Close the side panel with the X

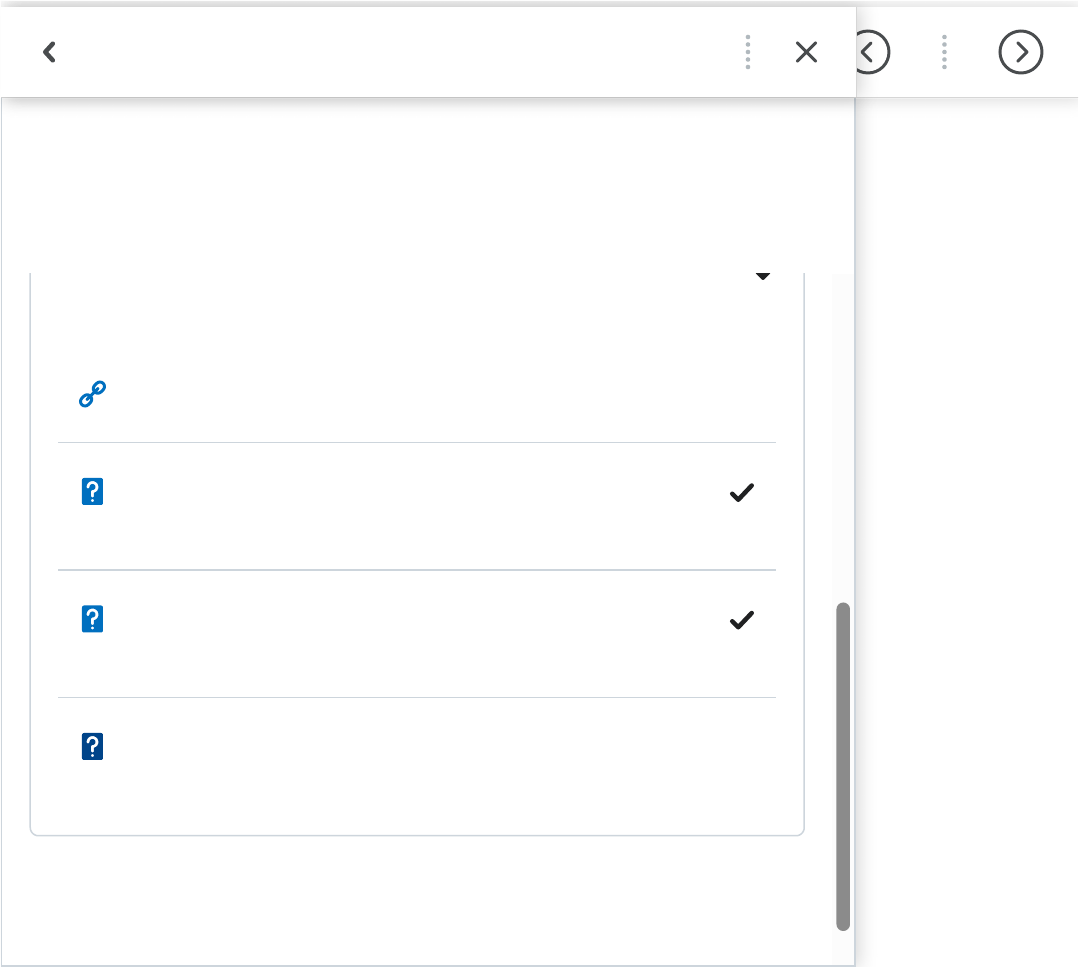806,52
